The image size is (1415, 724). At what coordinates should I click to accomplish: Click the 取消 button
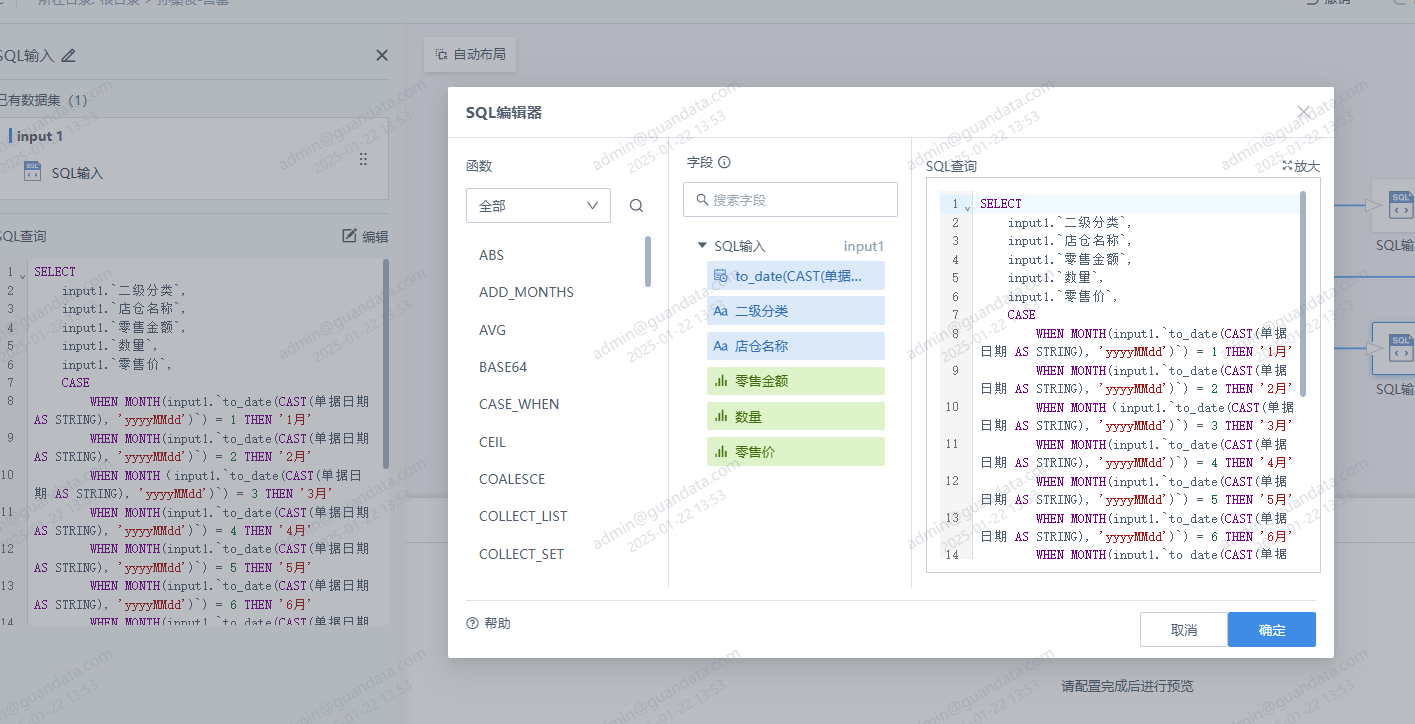[1184, 630]
